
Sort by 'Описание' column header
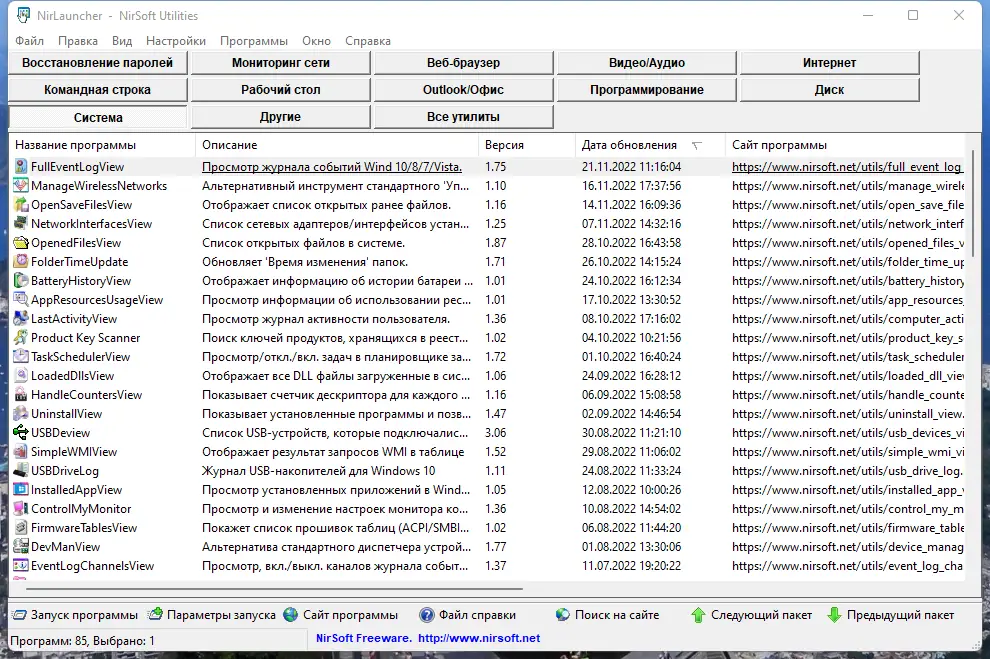tap(337, 145)
